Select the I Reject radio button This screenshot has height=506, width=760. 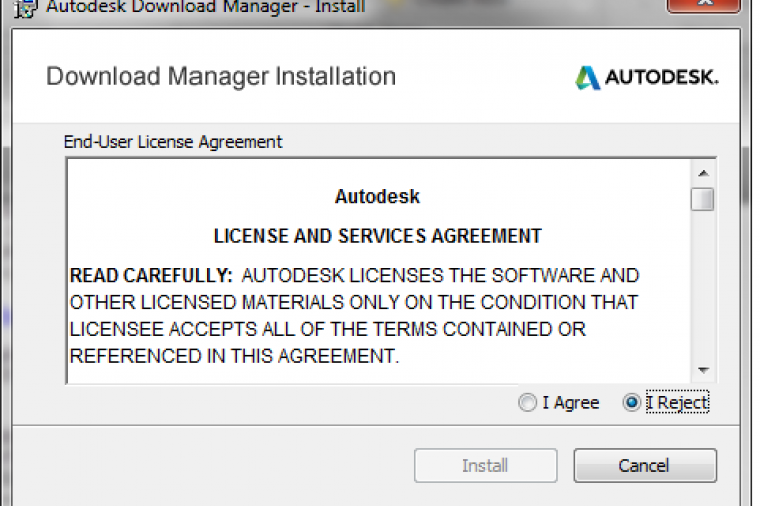(x=631, y=403)
